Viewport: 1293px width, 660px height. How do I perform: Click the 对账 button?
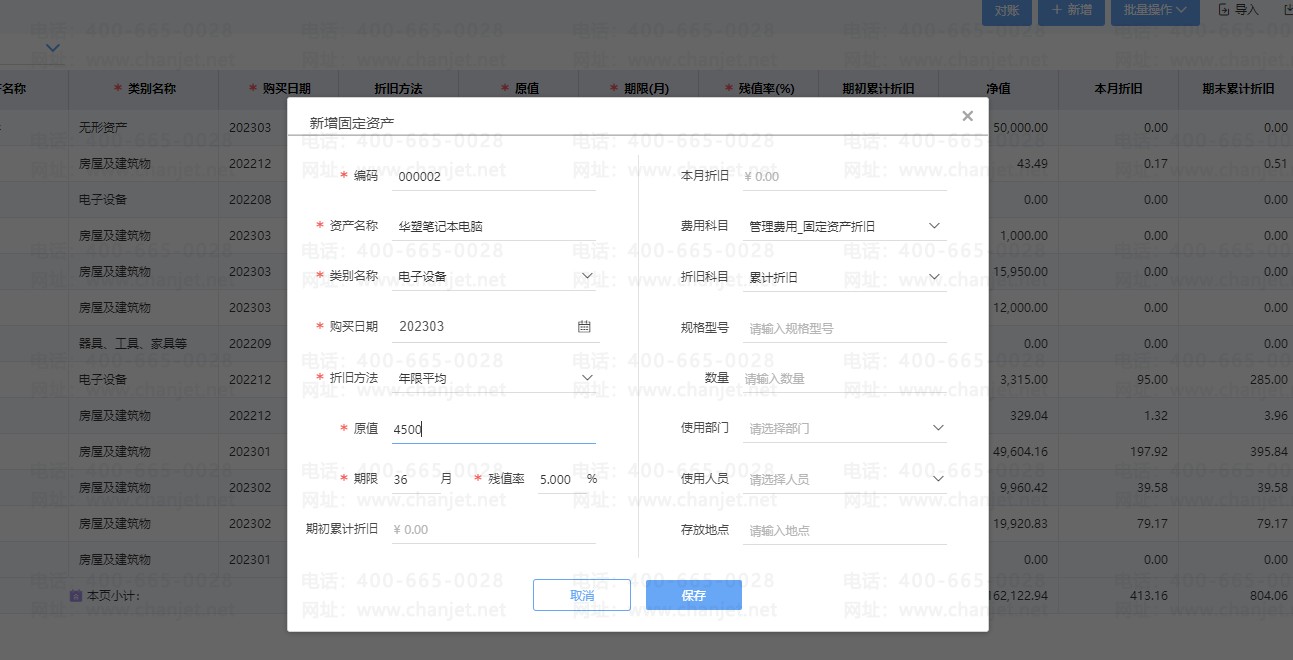(x=1007, y=11)
